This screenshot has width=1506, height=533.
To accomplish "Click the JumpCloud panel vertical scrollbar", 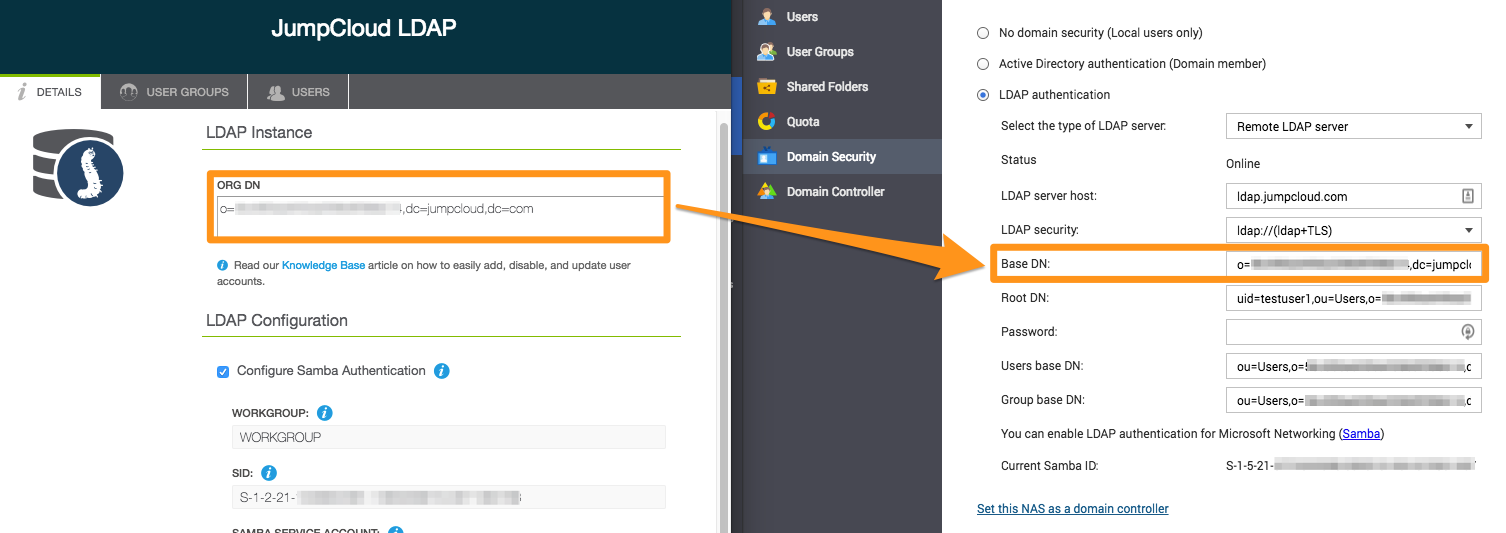I will click(723, 300).
